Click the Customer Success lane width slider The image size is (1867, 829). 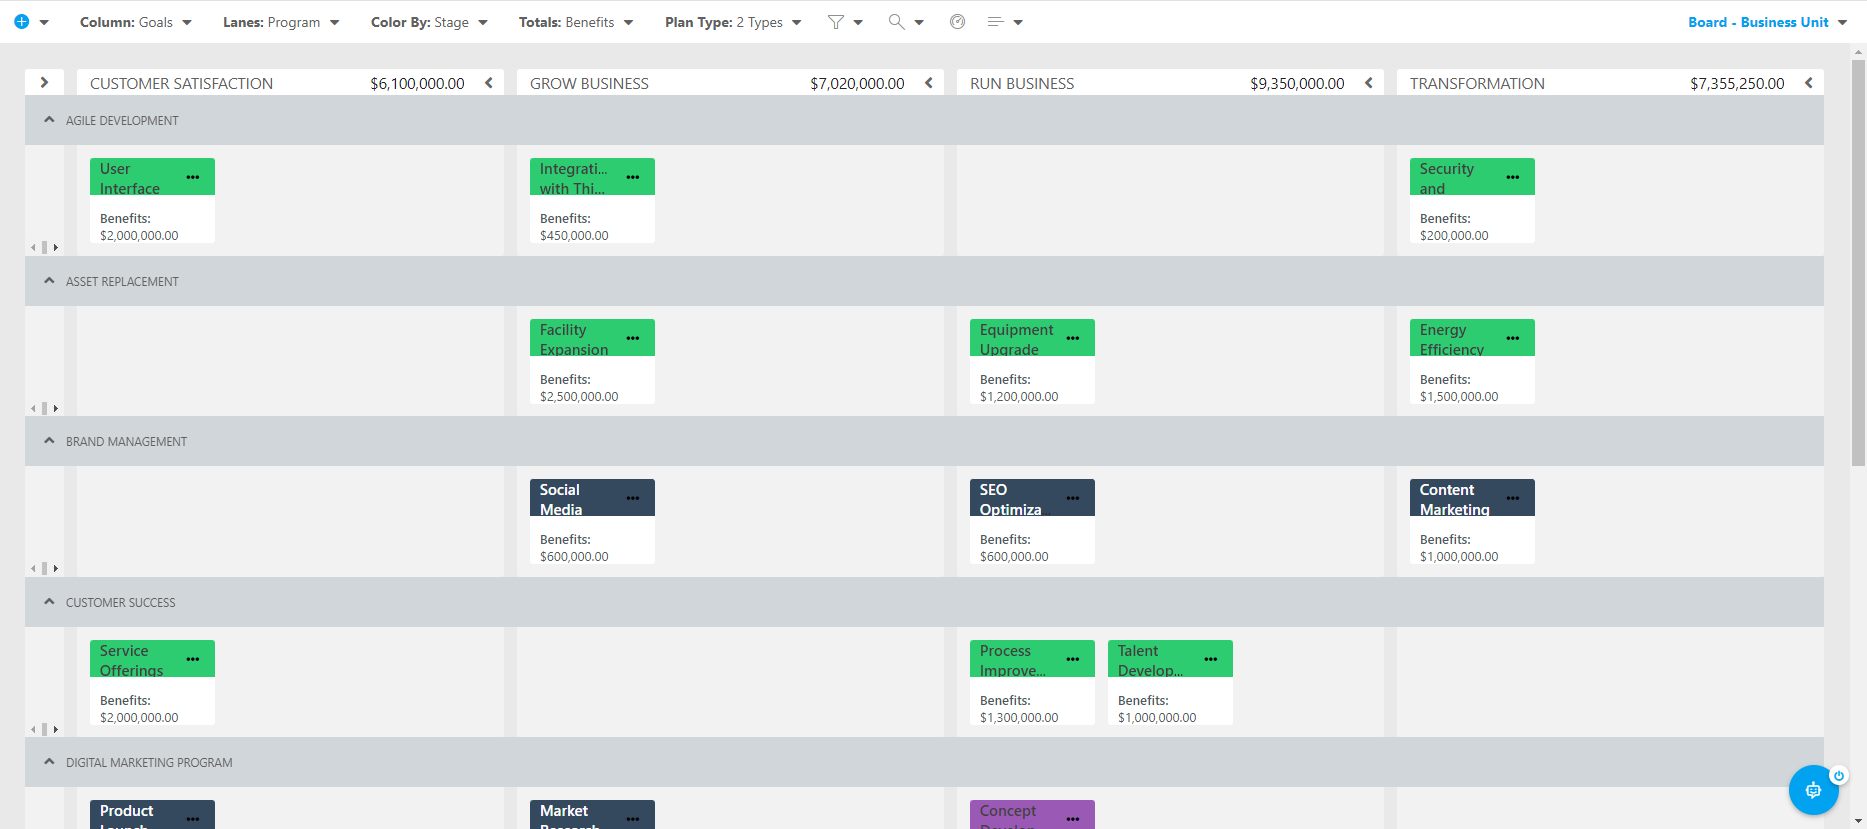pyautogui.click(x=44, y=729)
